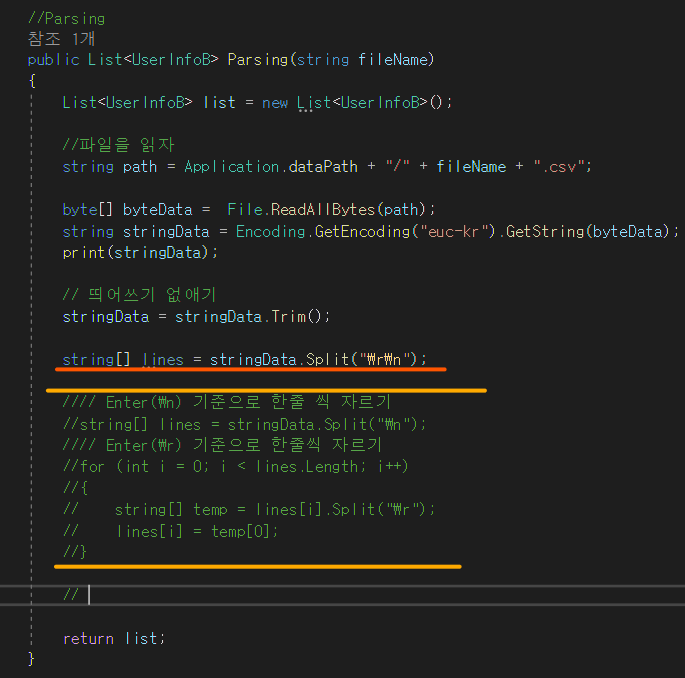Click the "\r\n" string in the uncommented Split call
The width and height of the screenshot is (685, 678).
coord(384,360)
